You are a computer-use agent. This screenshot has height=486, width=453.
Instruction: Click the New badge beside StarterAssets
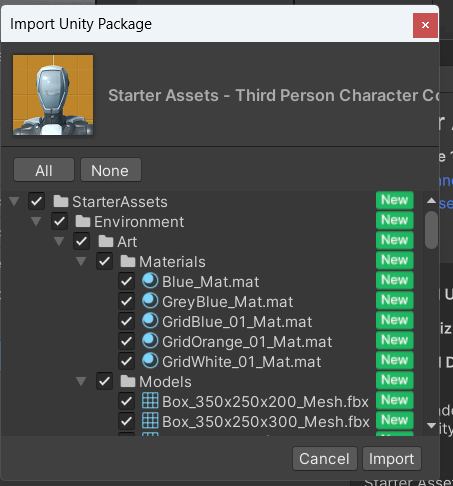point(395,200)
